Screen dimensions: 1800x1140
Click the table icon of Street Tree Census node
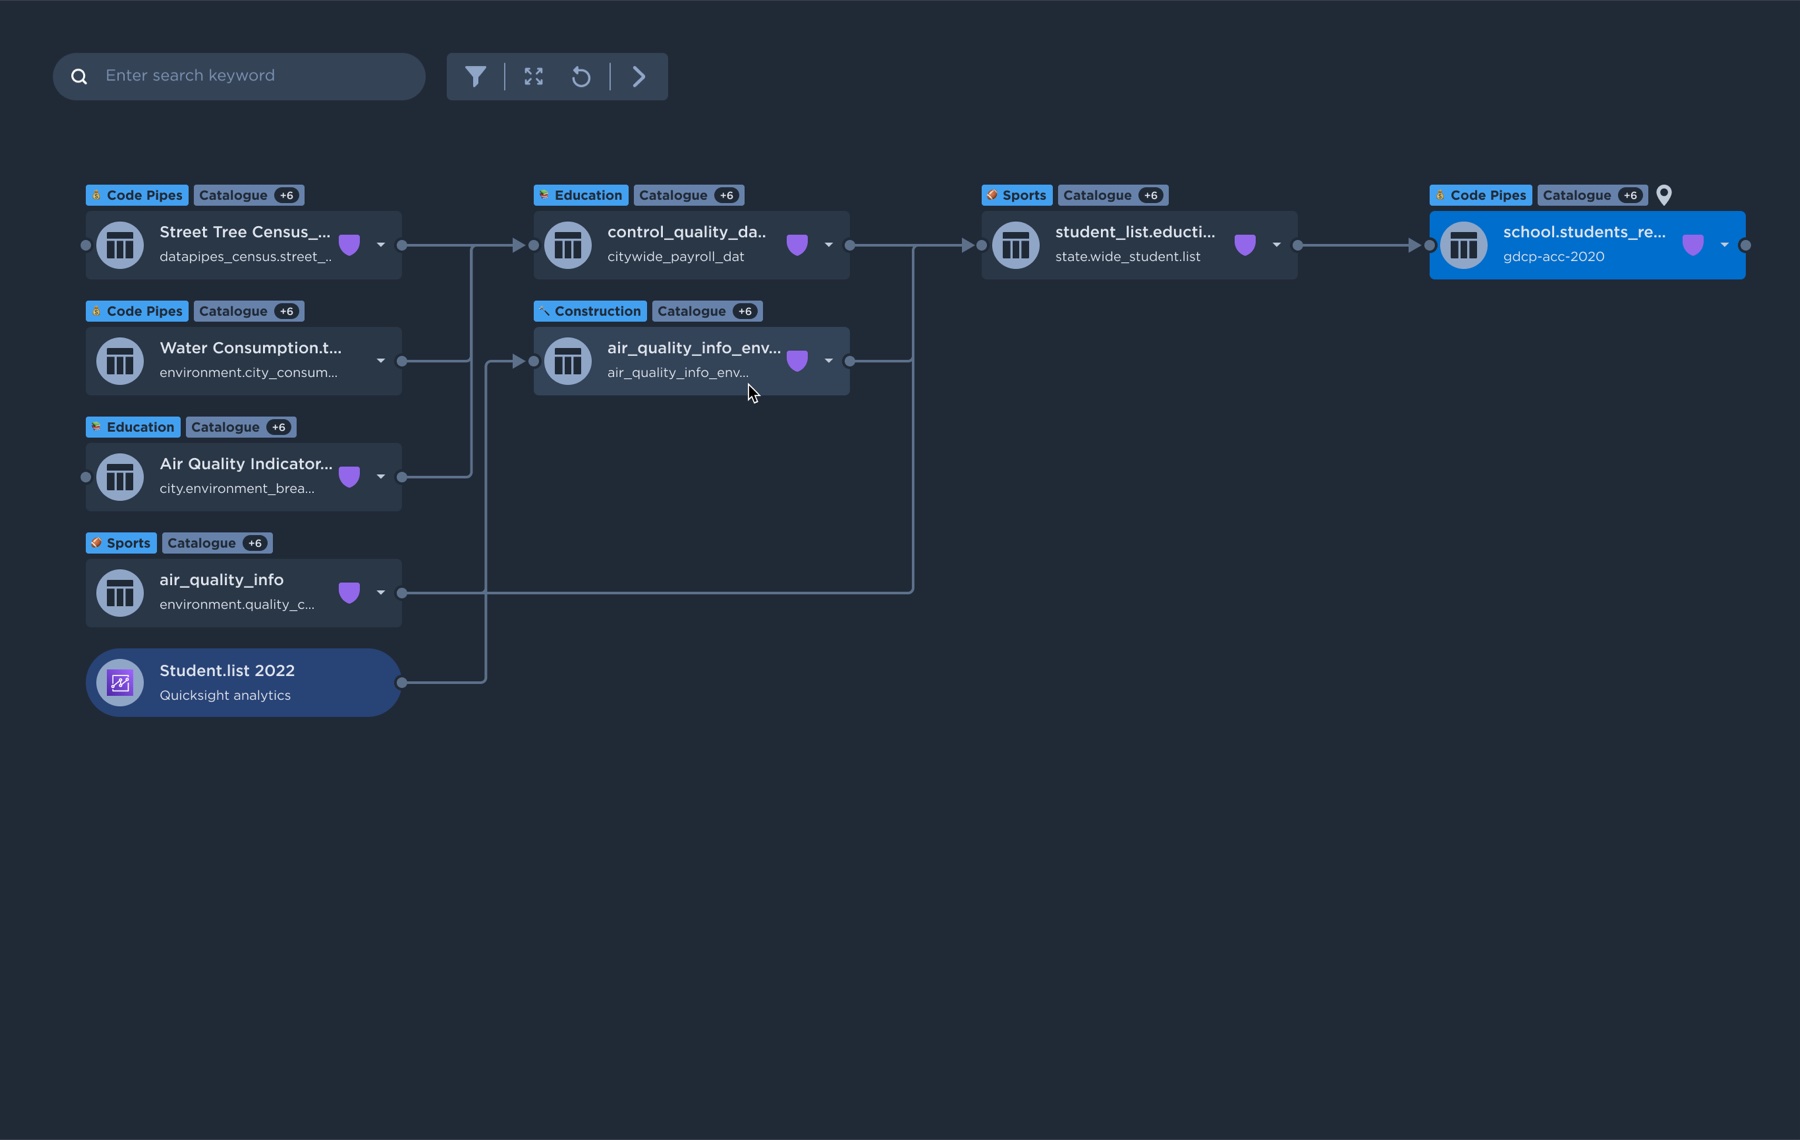(120, 245)
